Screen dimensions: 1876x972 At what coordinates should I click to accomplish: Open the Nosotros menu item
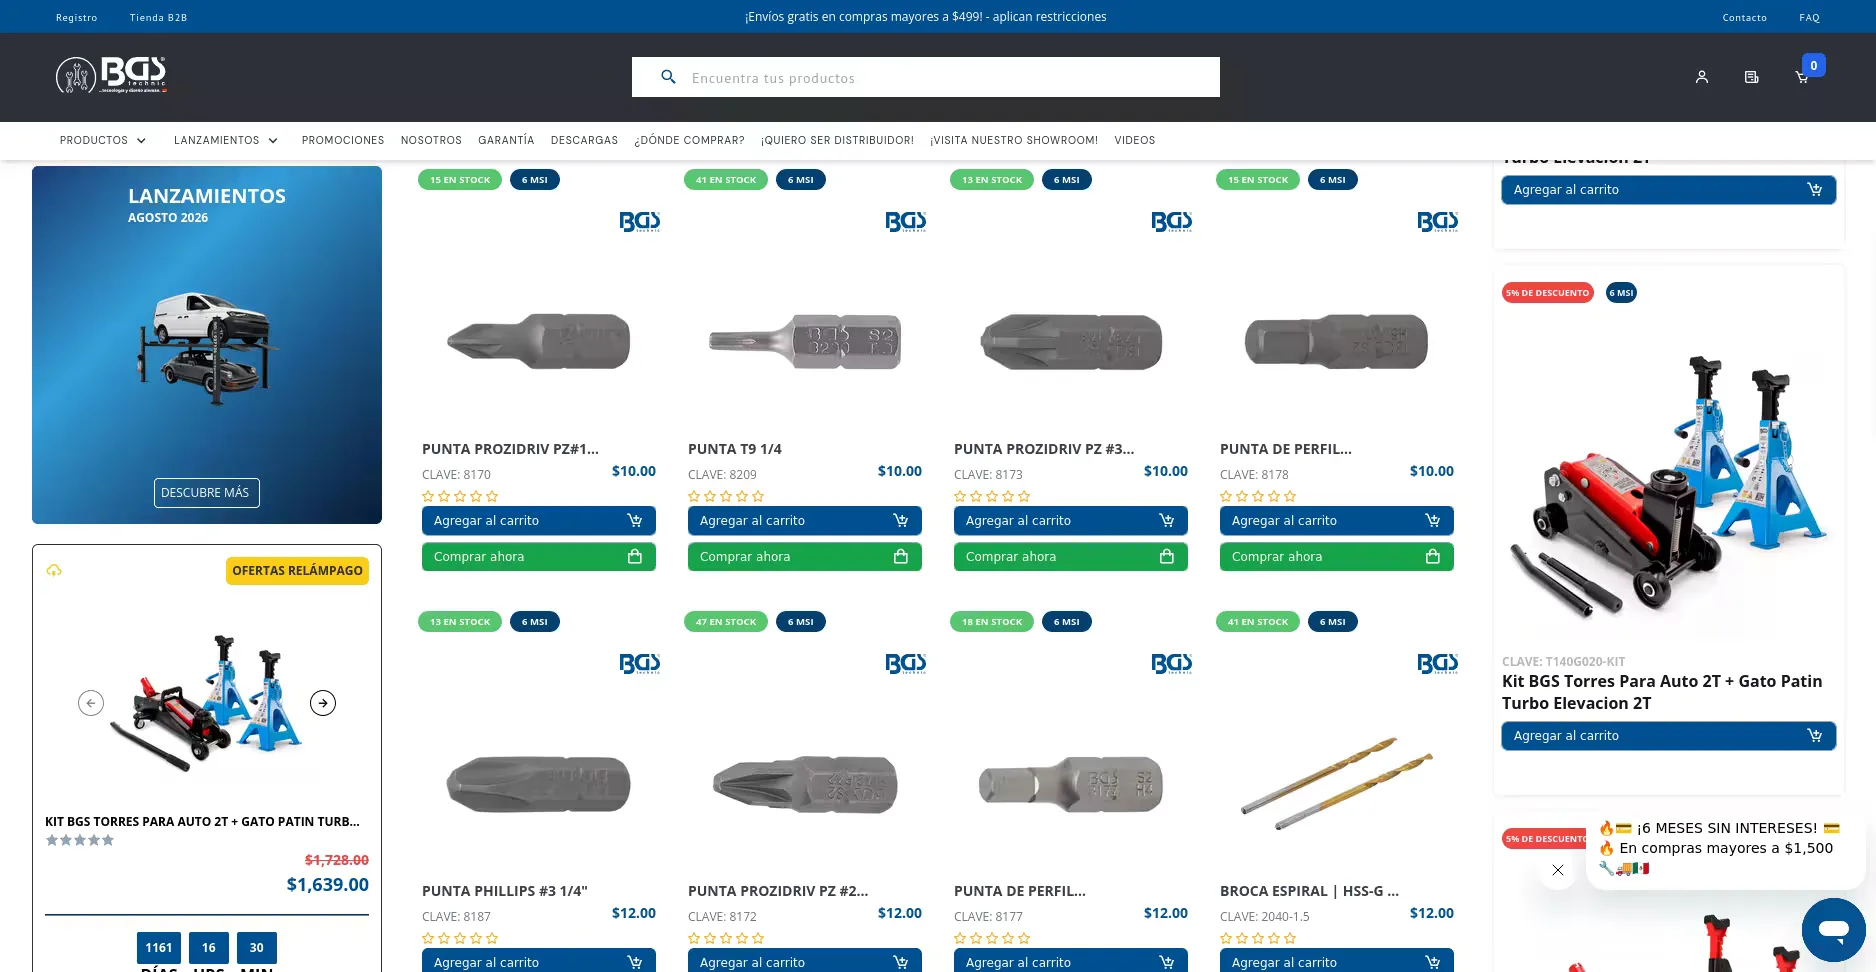[431, 140]
